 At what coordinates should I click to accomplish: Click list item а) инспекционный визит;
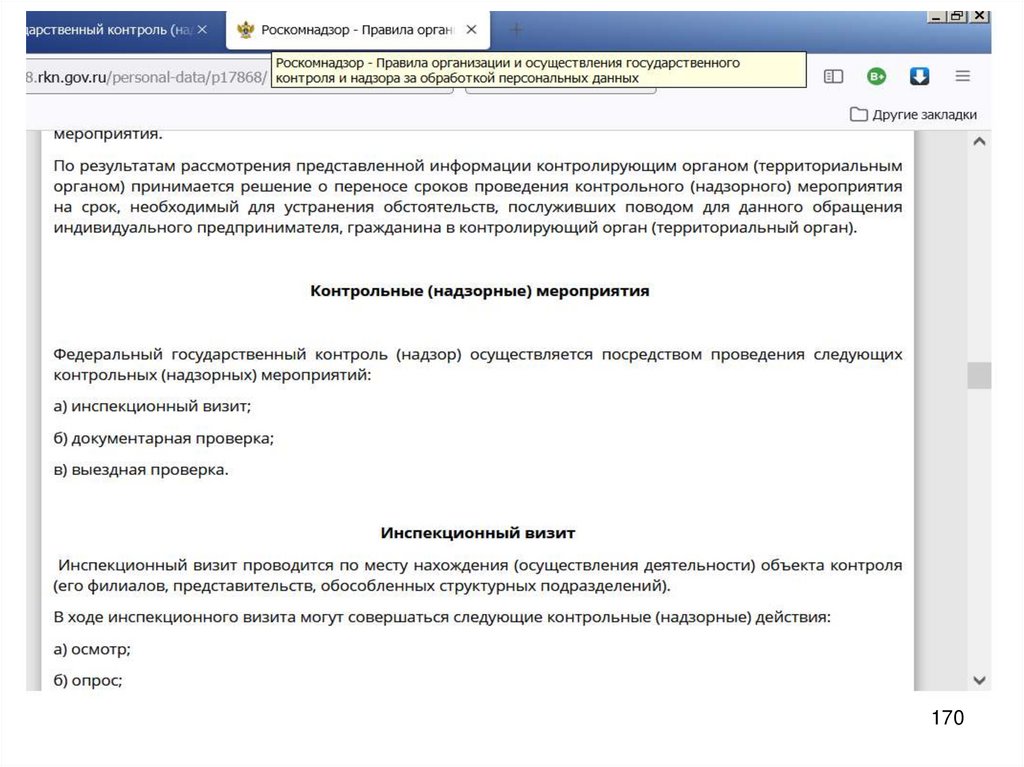[x=152, y=406]
